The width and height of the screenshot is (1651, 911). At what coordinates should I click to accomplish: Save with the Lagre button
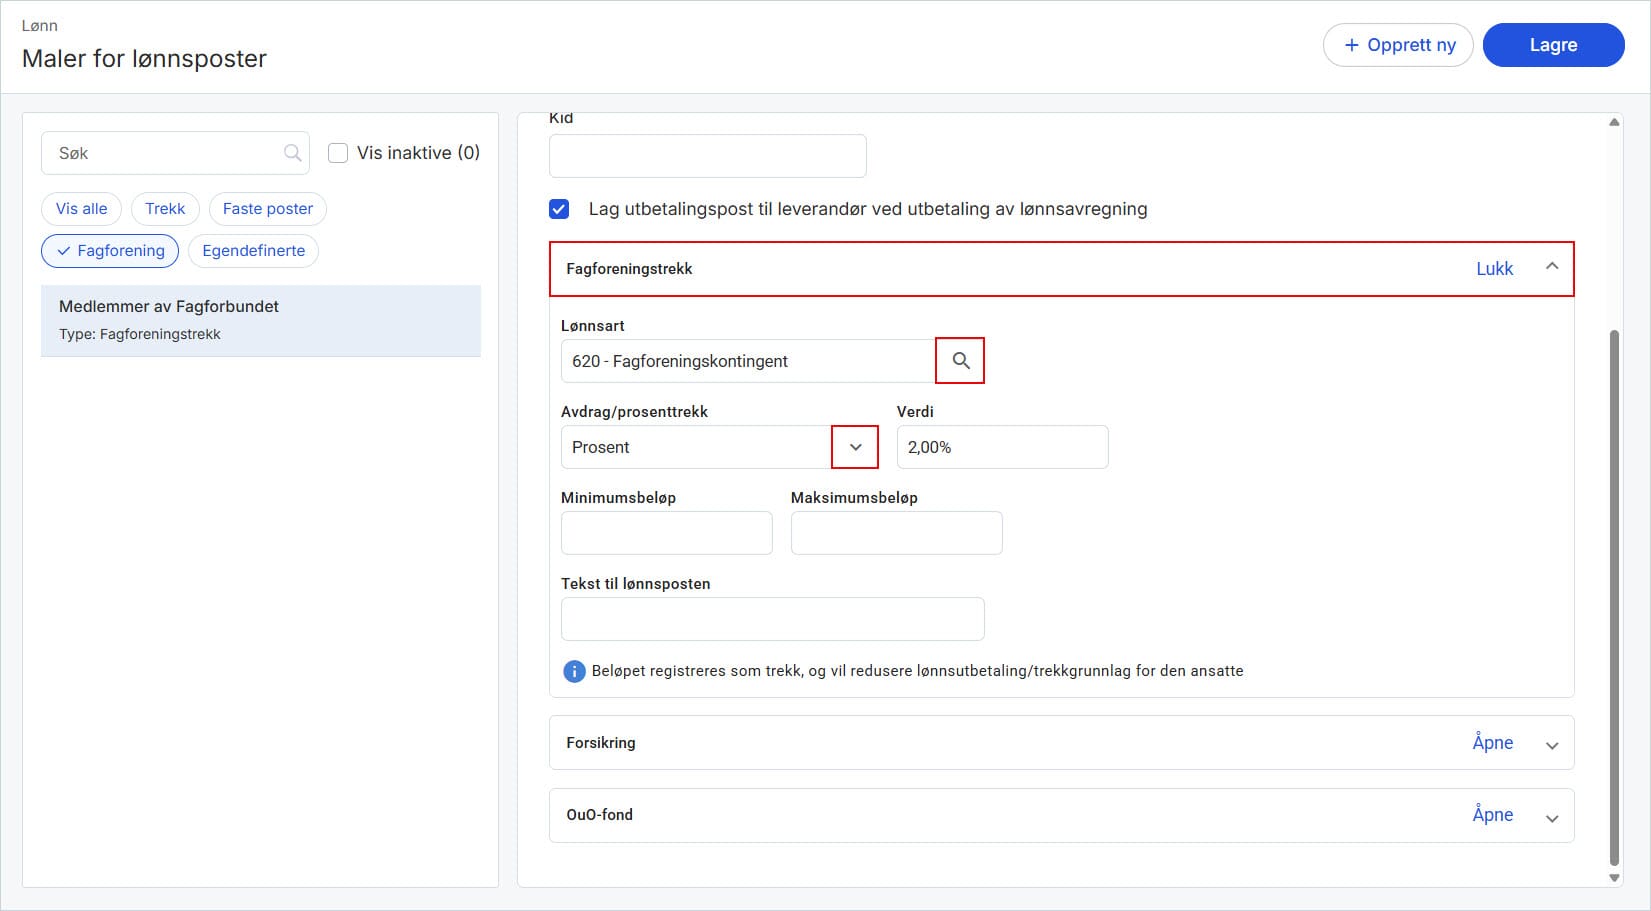[x=1553, y=45]
